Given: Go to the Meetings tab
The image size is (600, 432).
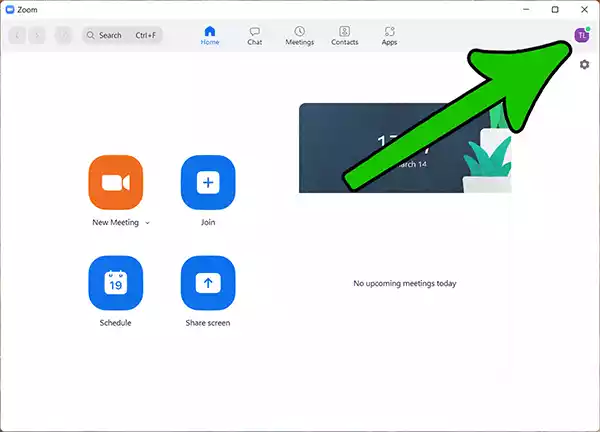Looking at the screenshot, I should point(300,36).
